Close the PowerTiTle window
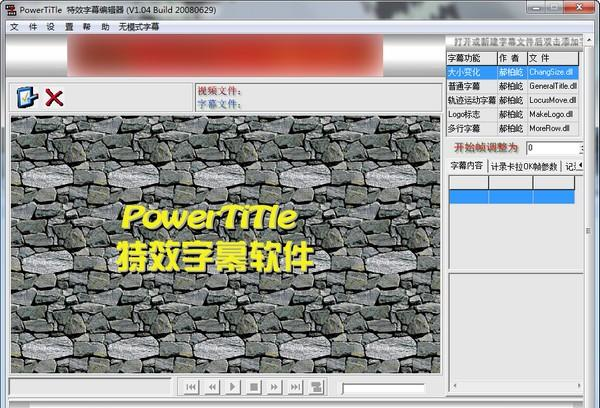600x408 pixels. pyautogui.click(x=579, y=7)
